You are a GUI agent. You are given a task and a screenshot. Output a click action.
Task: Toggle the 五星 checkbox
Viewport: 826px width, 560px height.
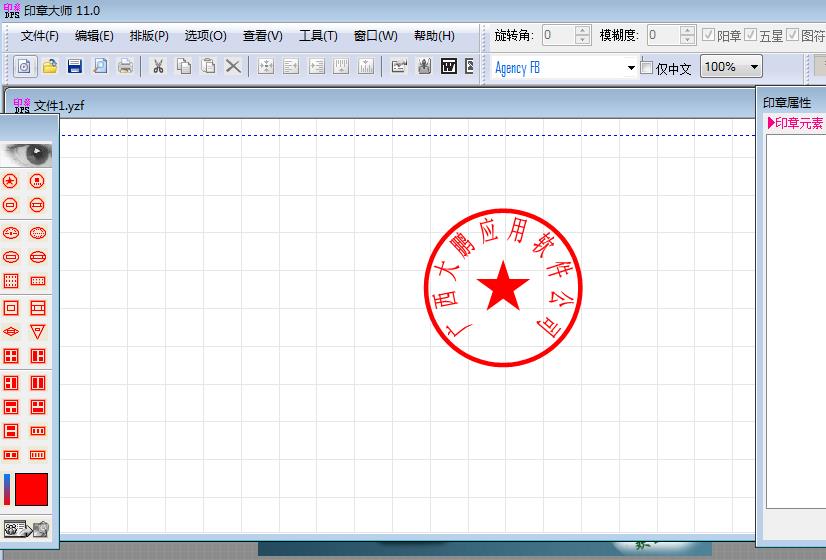click(x=751, y=35)
